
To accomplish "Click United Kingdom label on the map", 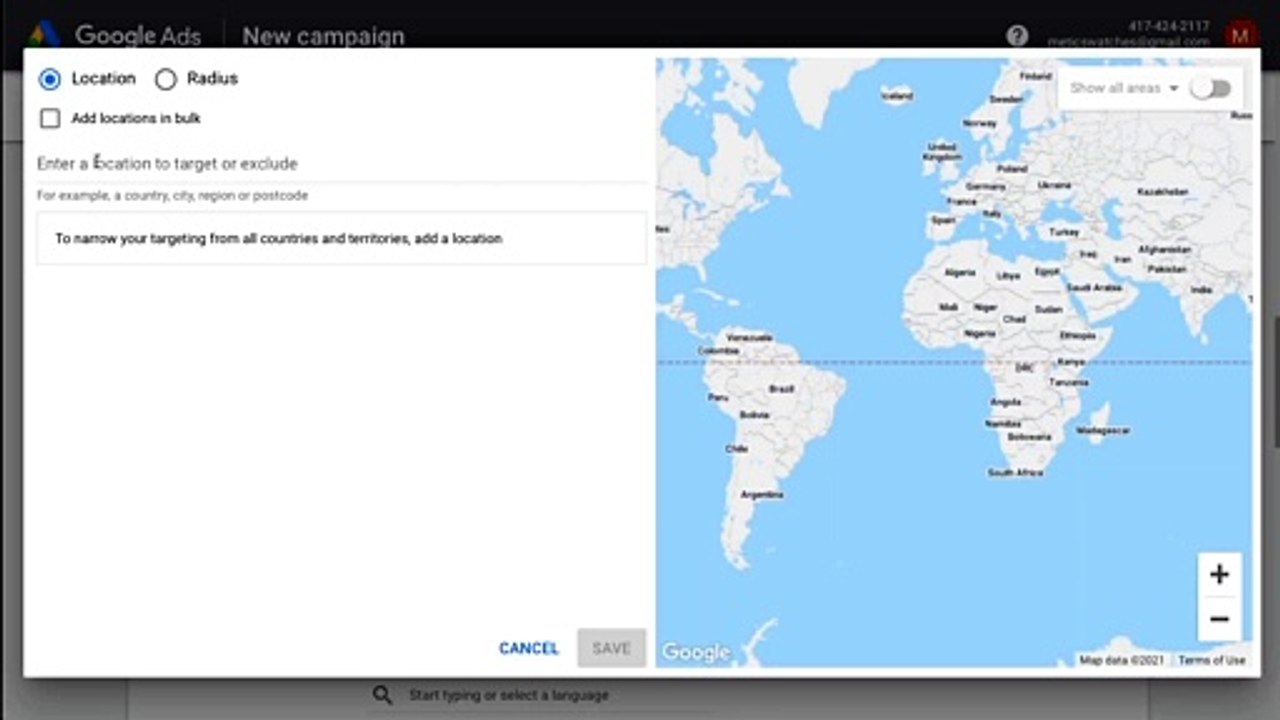I will [x=942, y=152].
